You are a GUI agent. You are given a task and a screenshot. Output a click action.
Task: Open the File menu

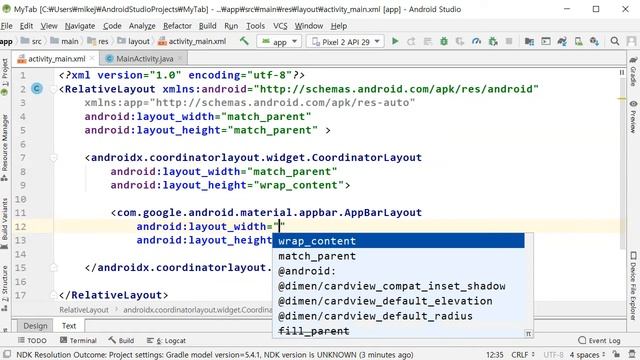(7, 26)
